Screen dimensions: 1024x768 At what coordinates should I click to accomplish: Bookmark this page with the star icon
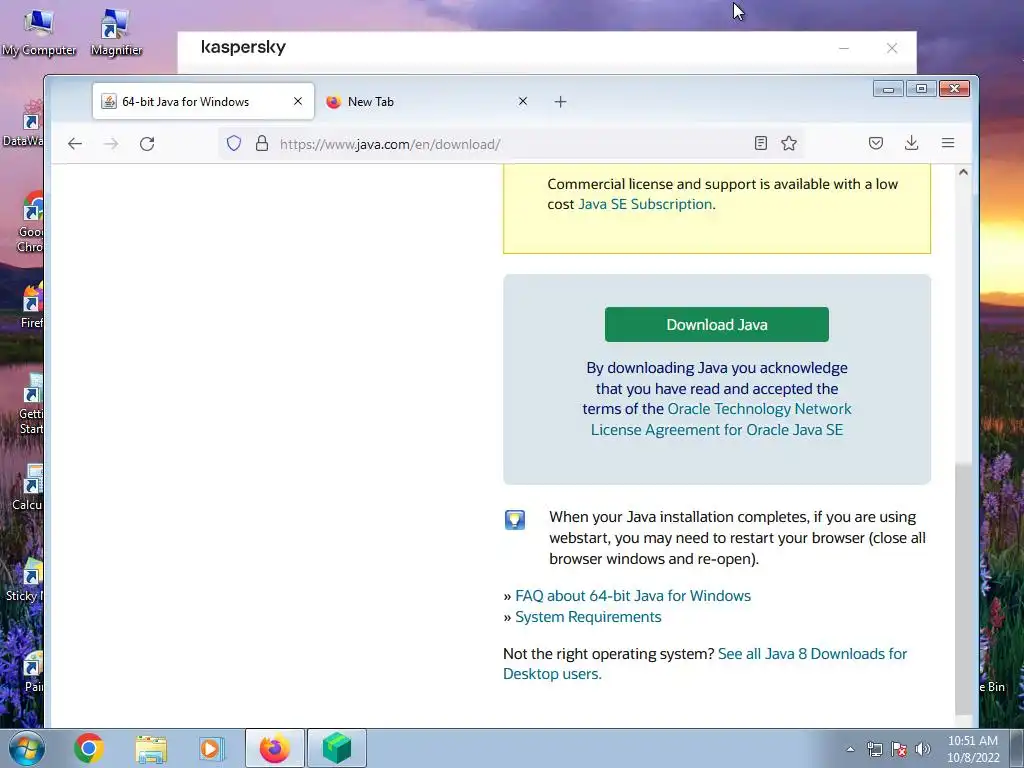[789, 143]
